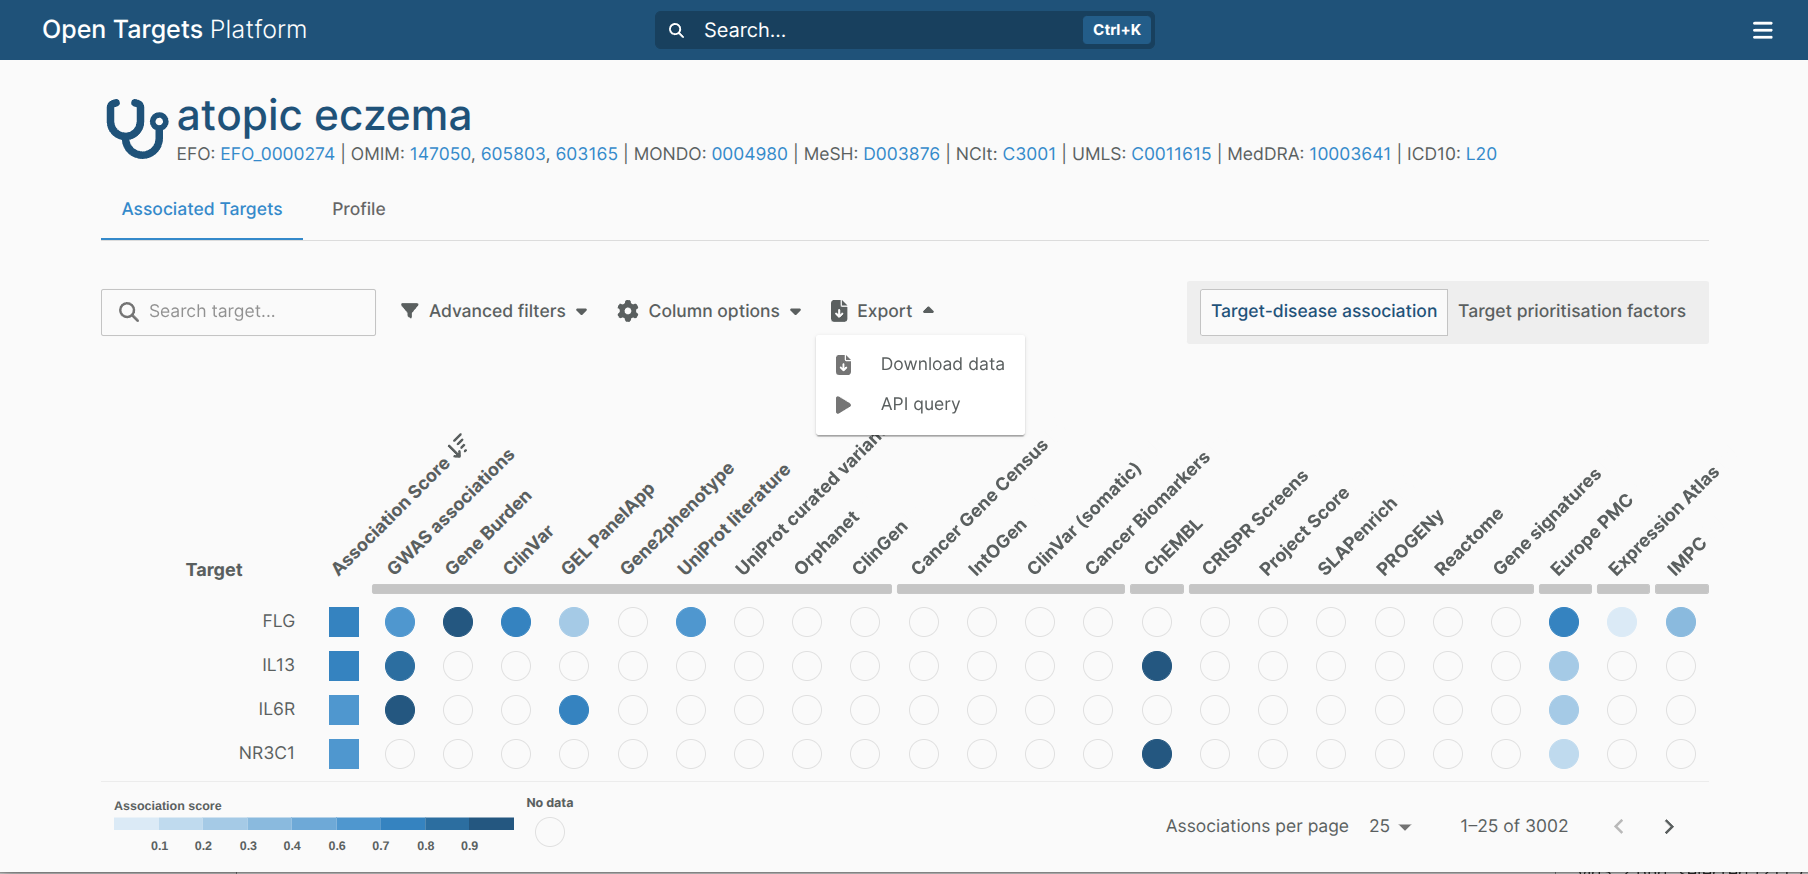The image size is (1808, 874).
Task: Switch to Target-disease association view
Action: [1323, 311]
